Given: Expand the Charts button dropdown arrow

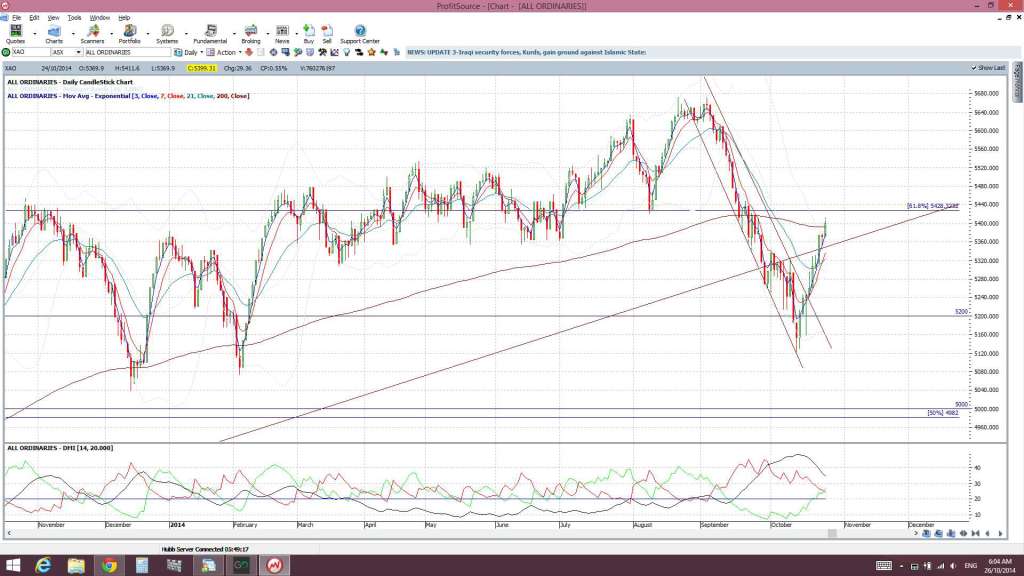Looking at the screenshot, I should point(73,34).
